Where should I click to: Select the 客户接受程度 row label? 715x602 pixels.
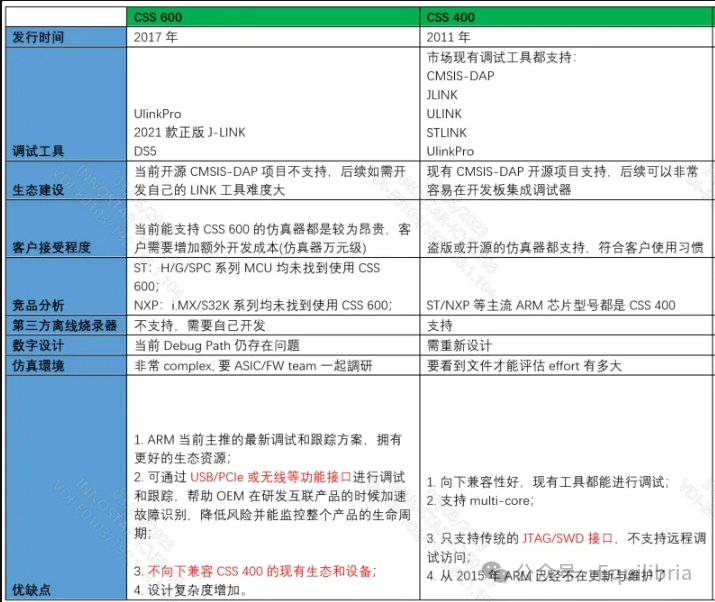[x=51, y=247]
